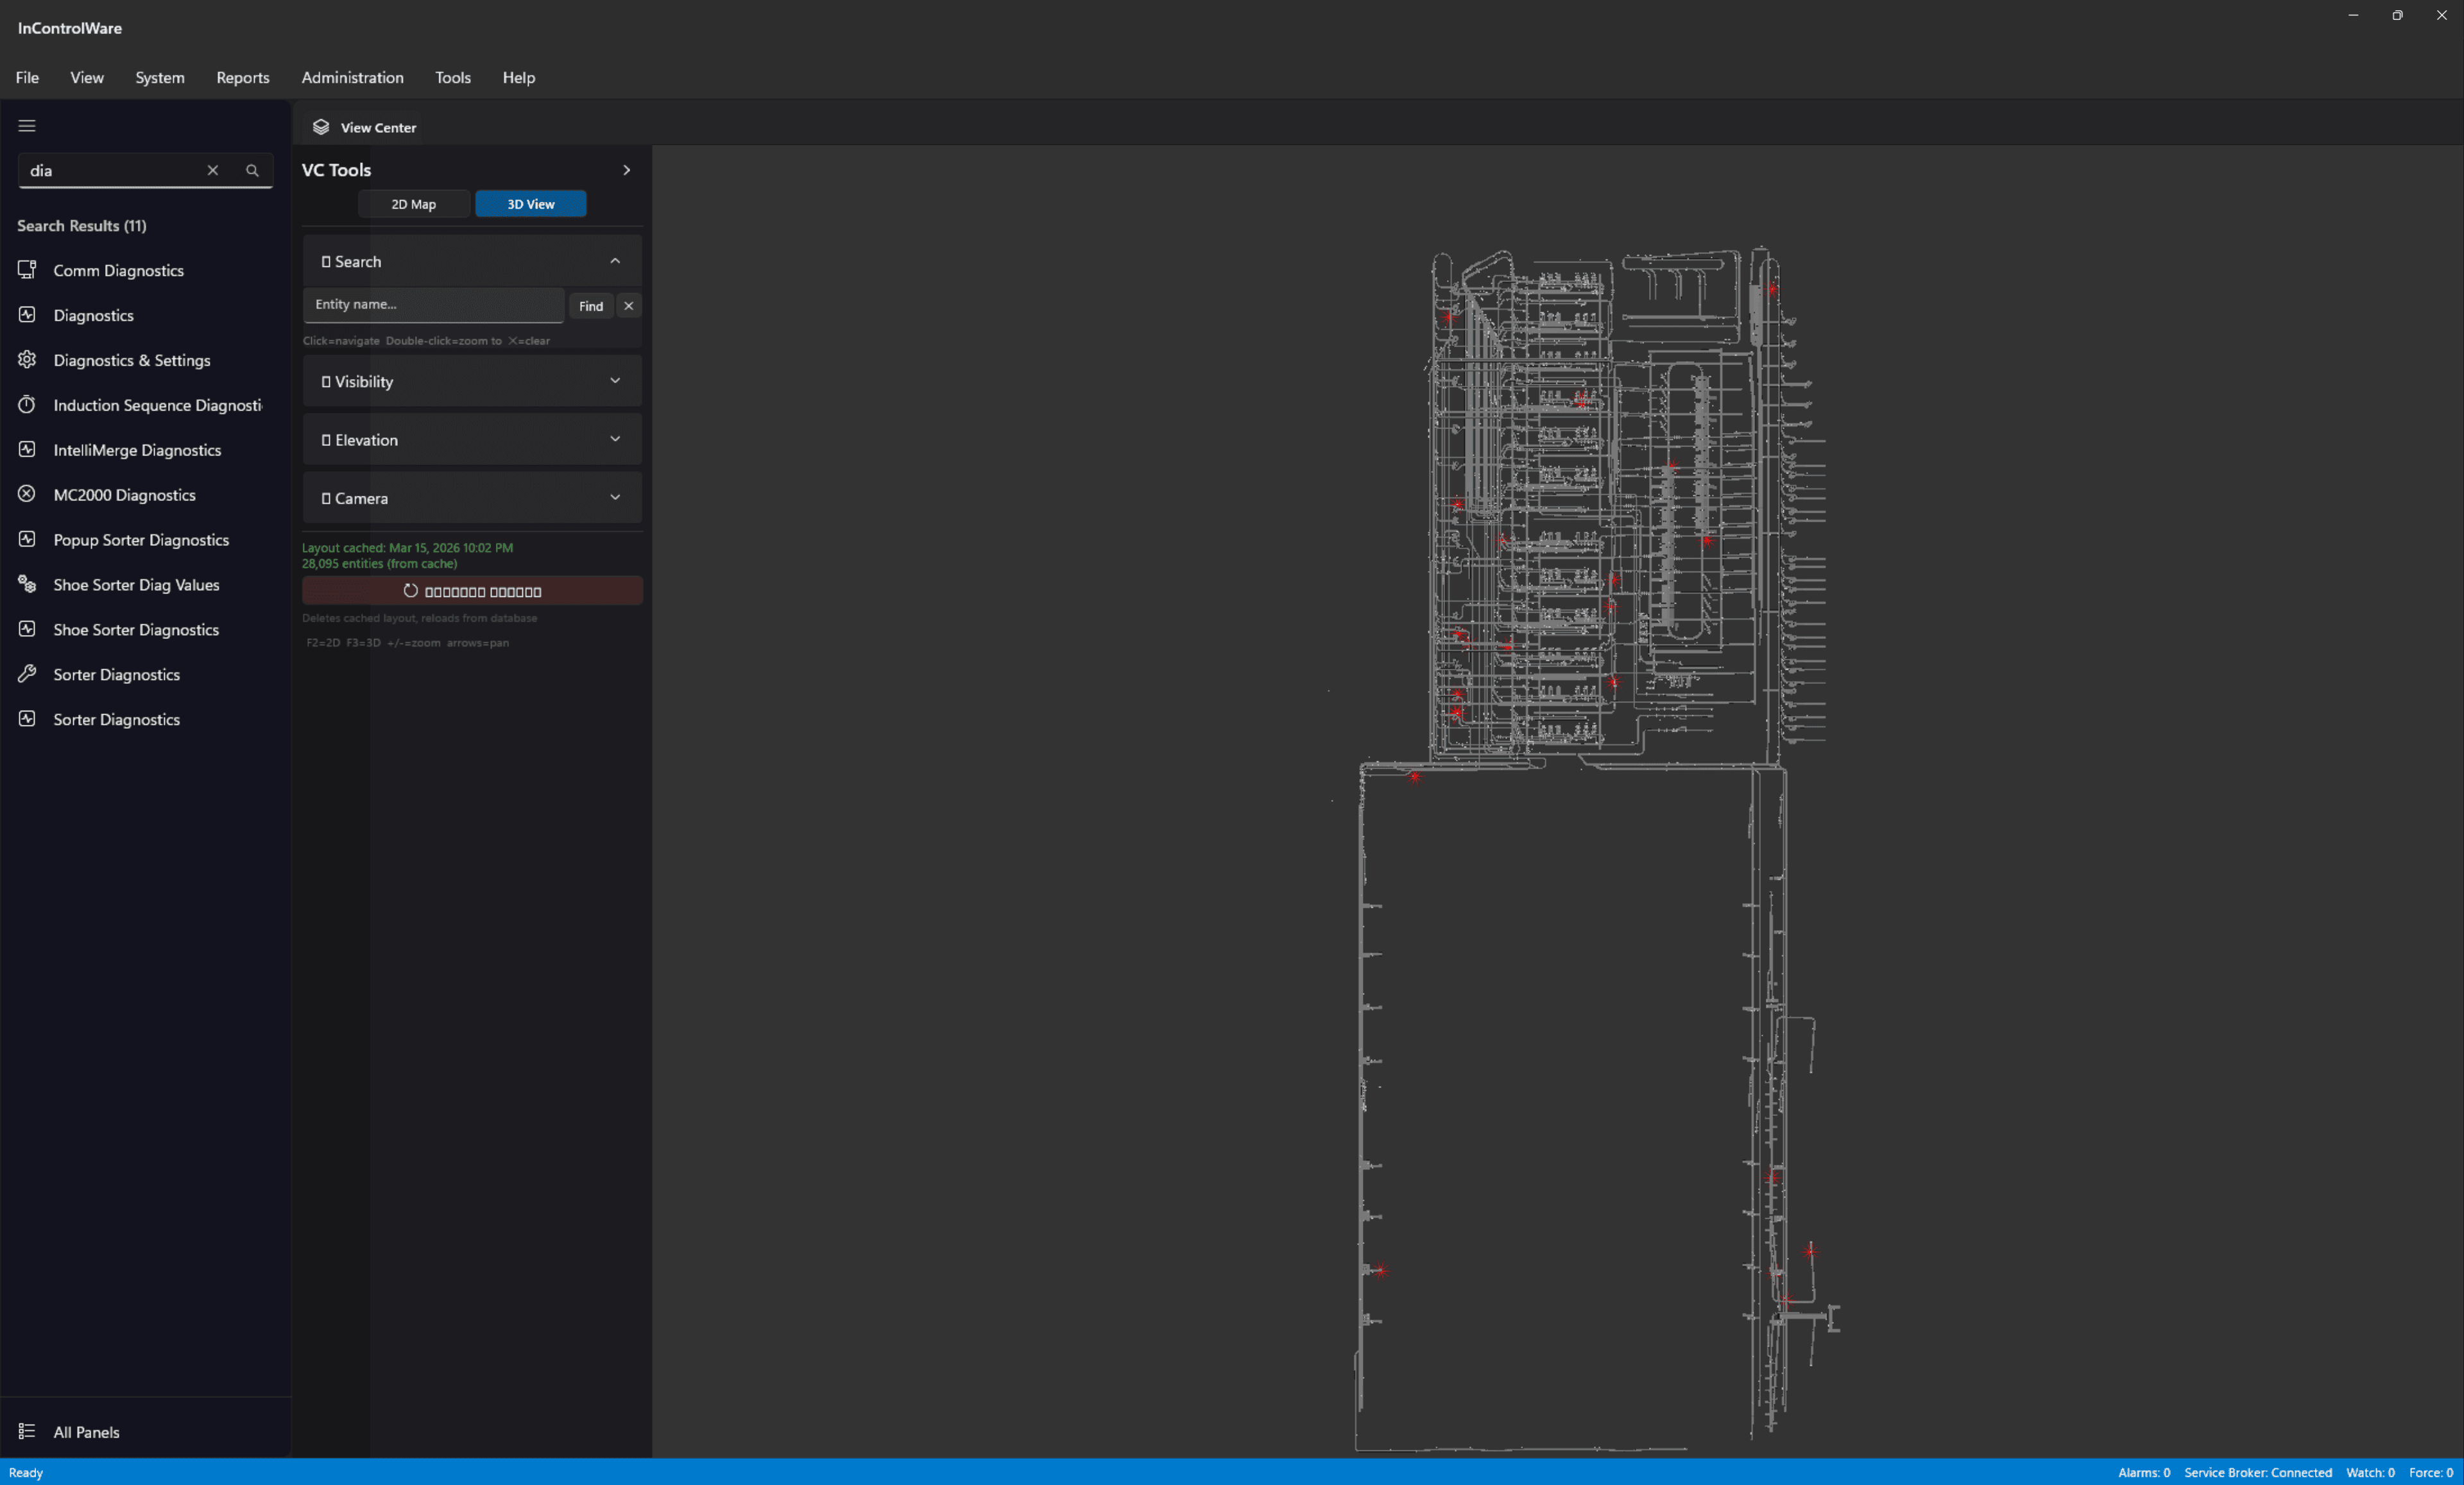
Task: Click the magnifier search icon
Action: [252, 170]
